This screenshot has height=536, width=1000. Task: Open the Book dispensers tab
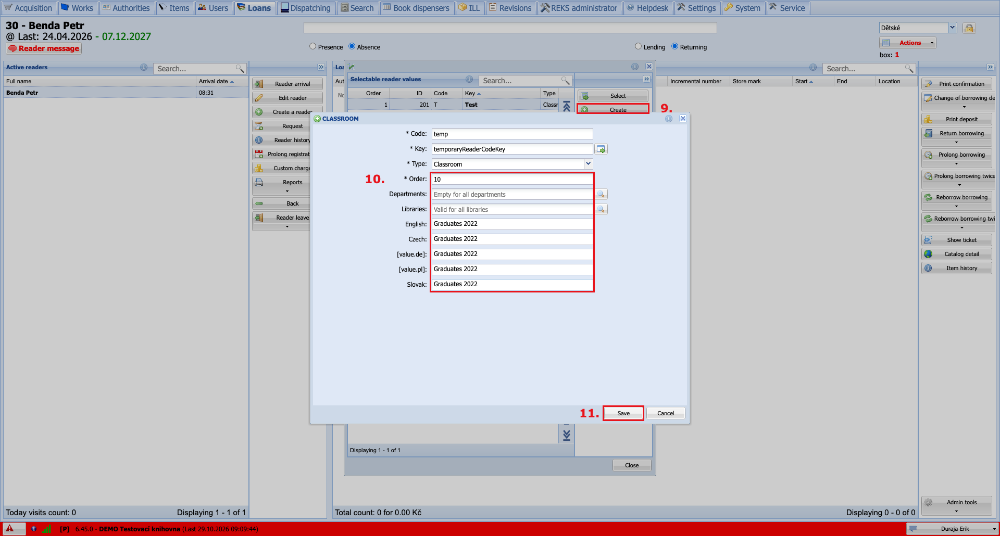click(416, 8)
